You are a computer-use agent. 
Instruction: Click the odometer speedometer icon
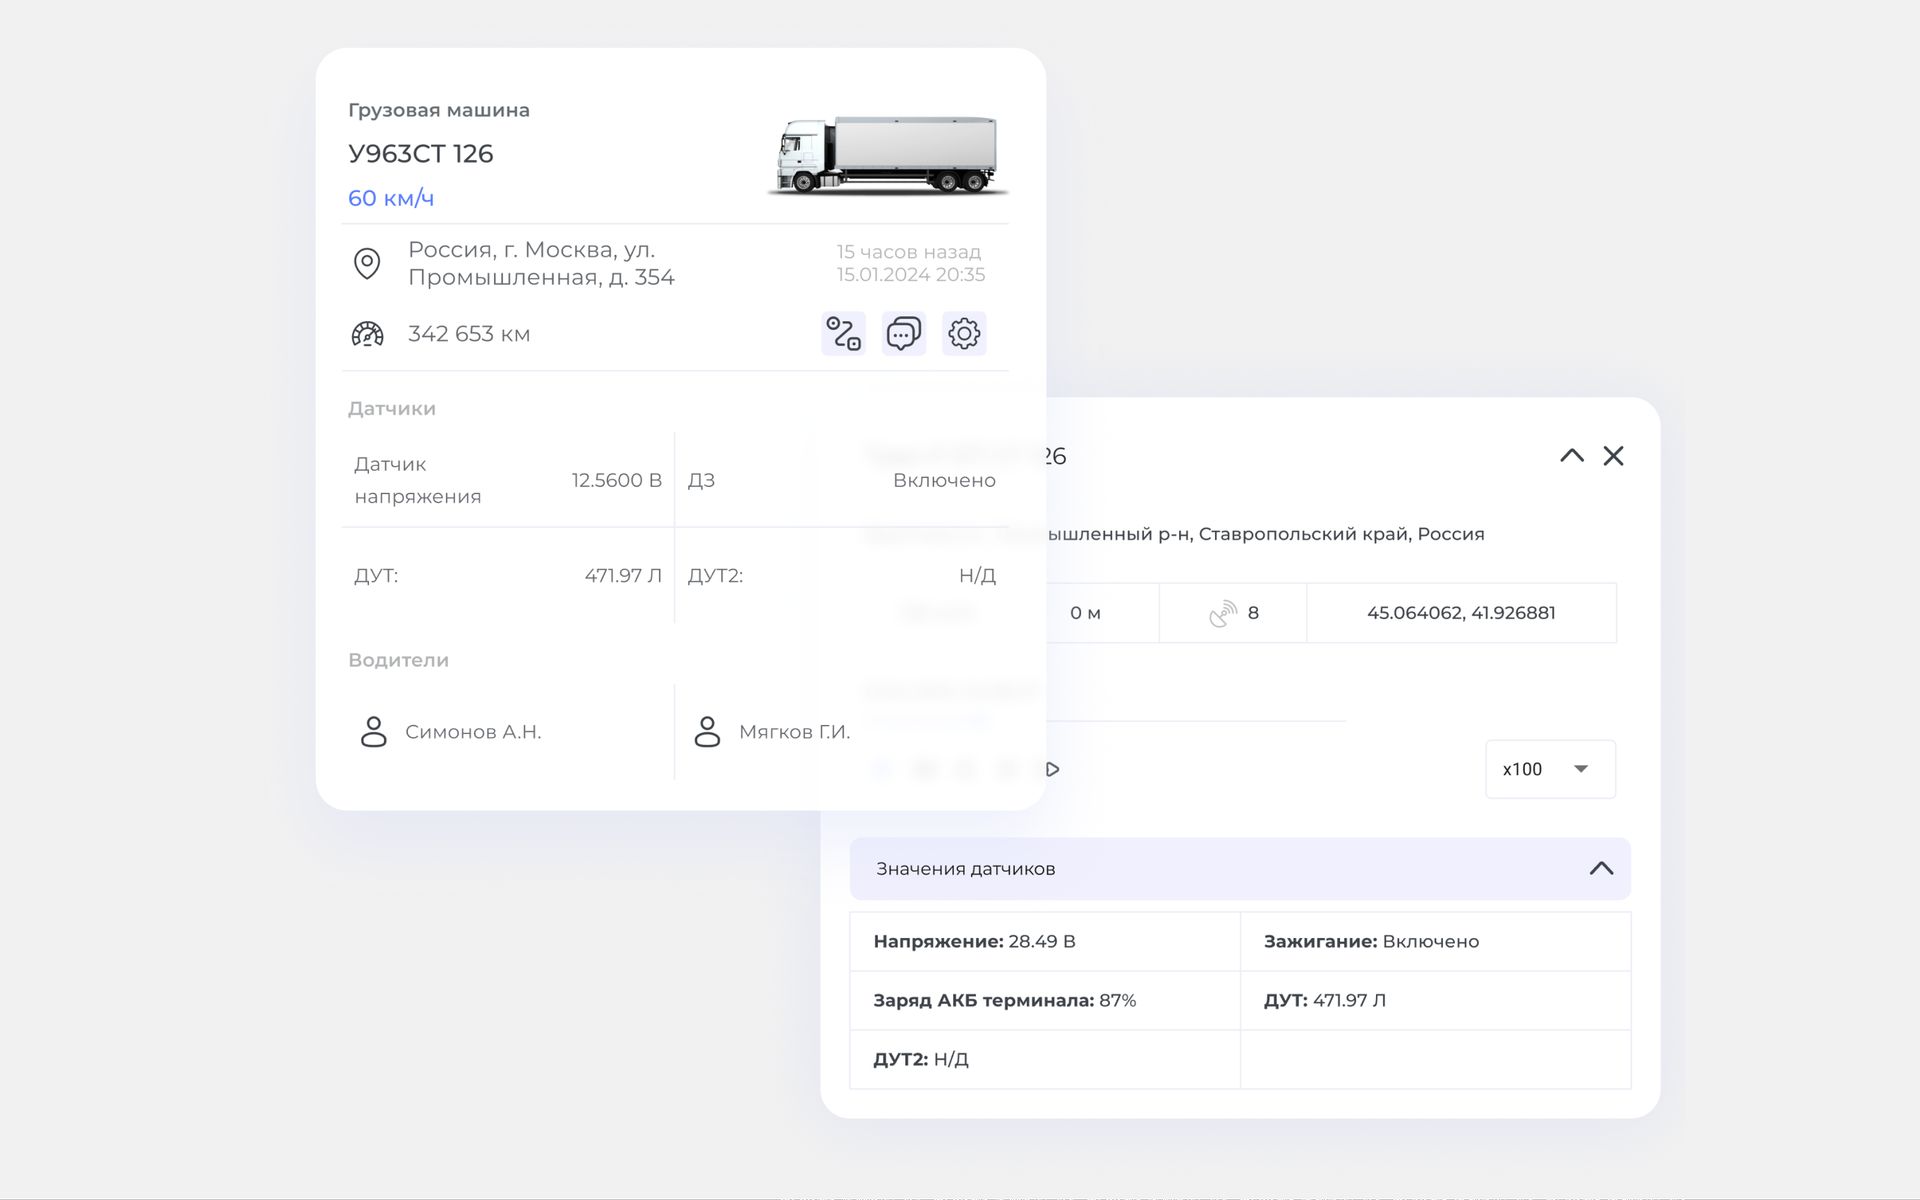[x=367, y=334]
